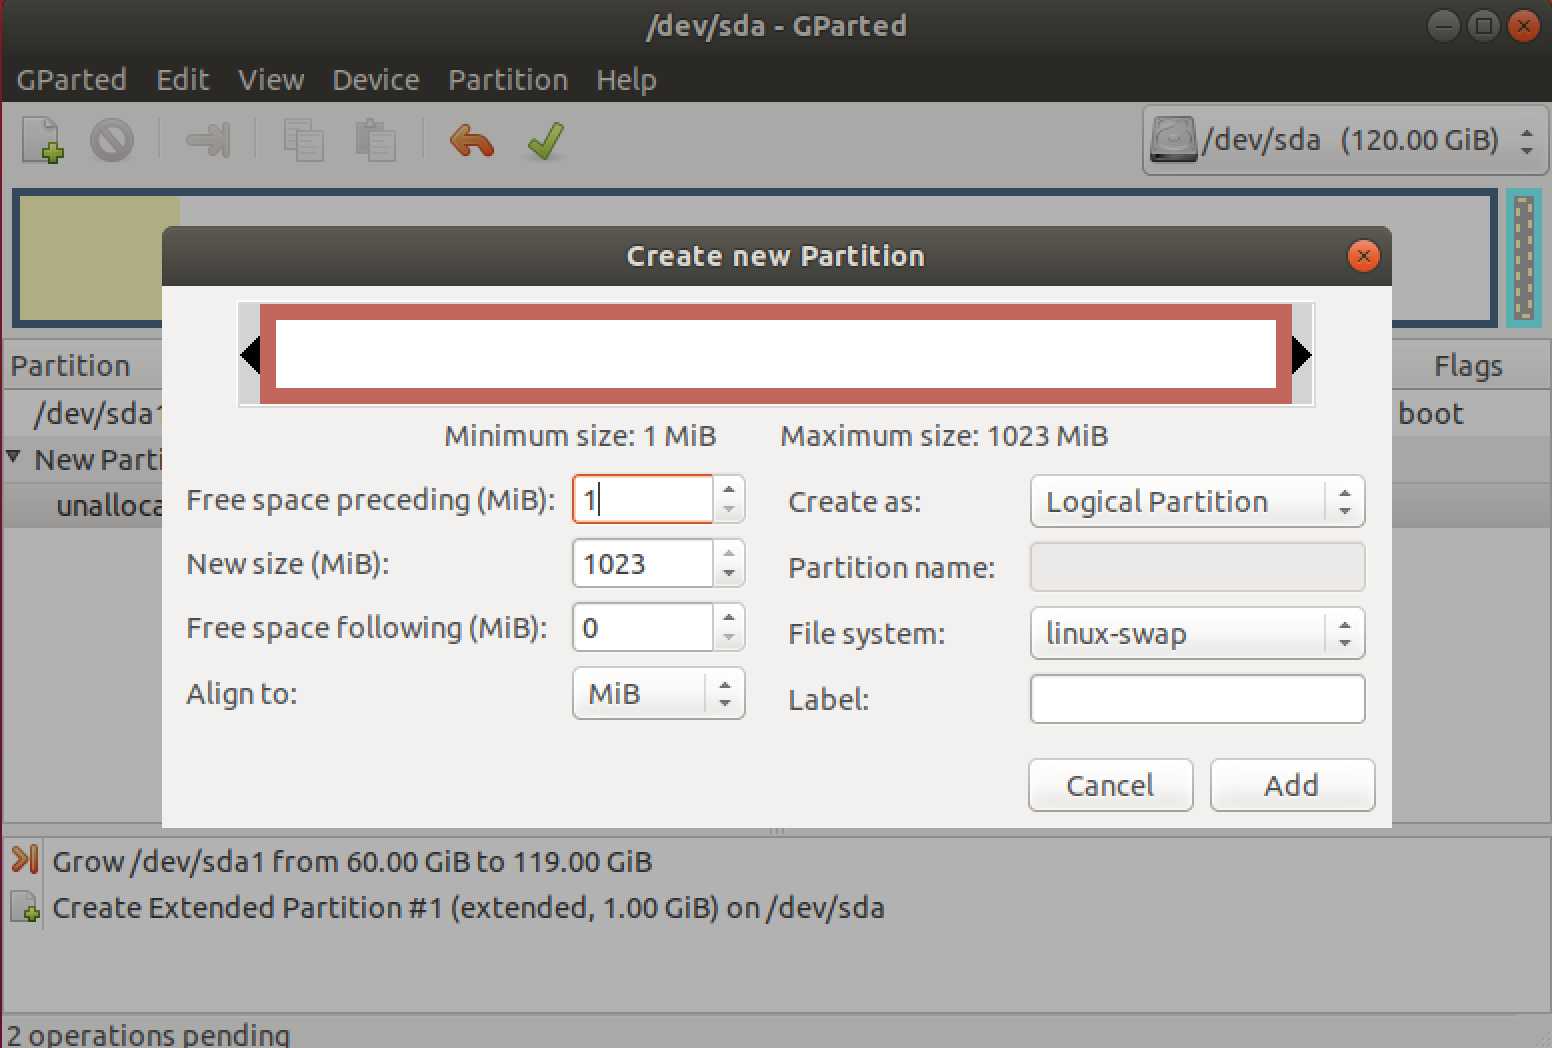The width and height of the screenshot is (1552, 1048).
Task: Click the Label text field
Action: pos(1197,699)
